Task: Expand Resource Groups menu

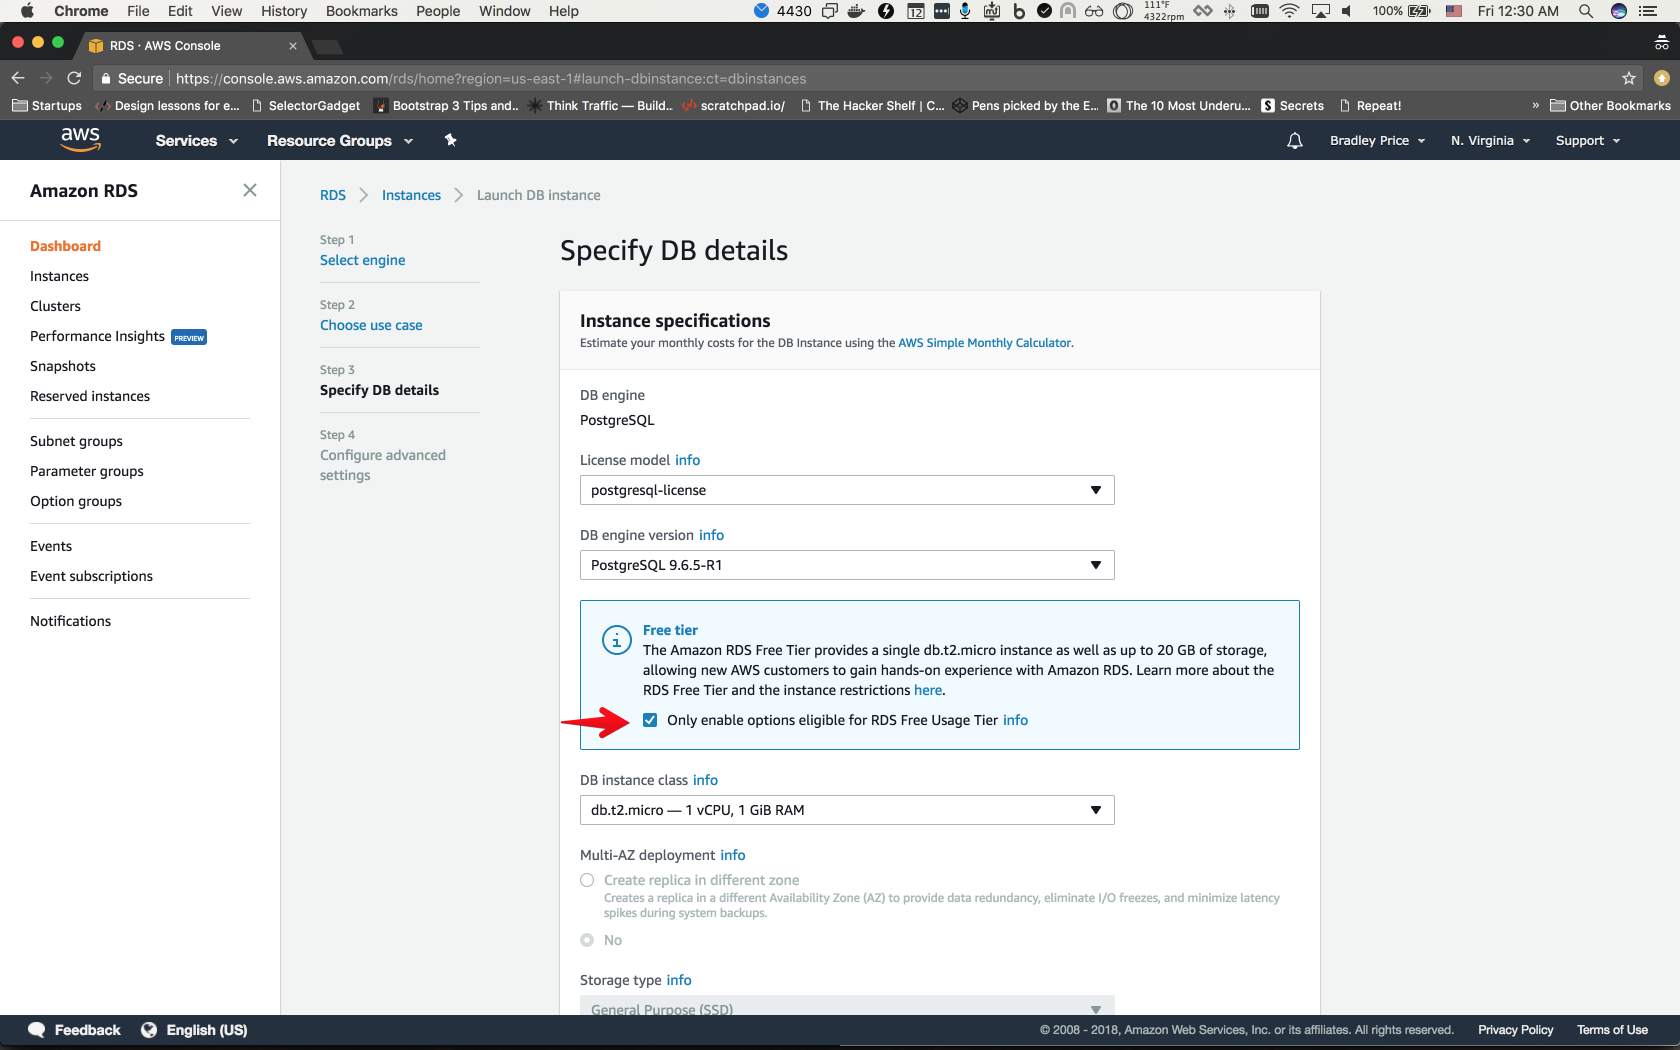Action: pos(340,141)
